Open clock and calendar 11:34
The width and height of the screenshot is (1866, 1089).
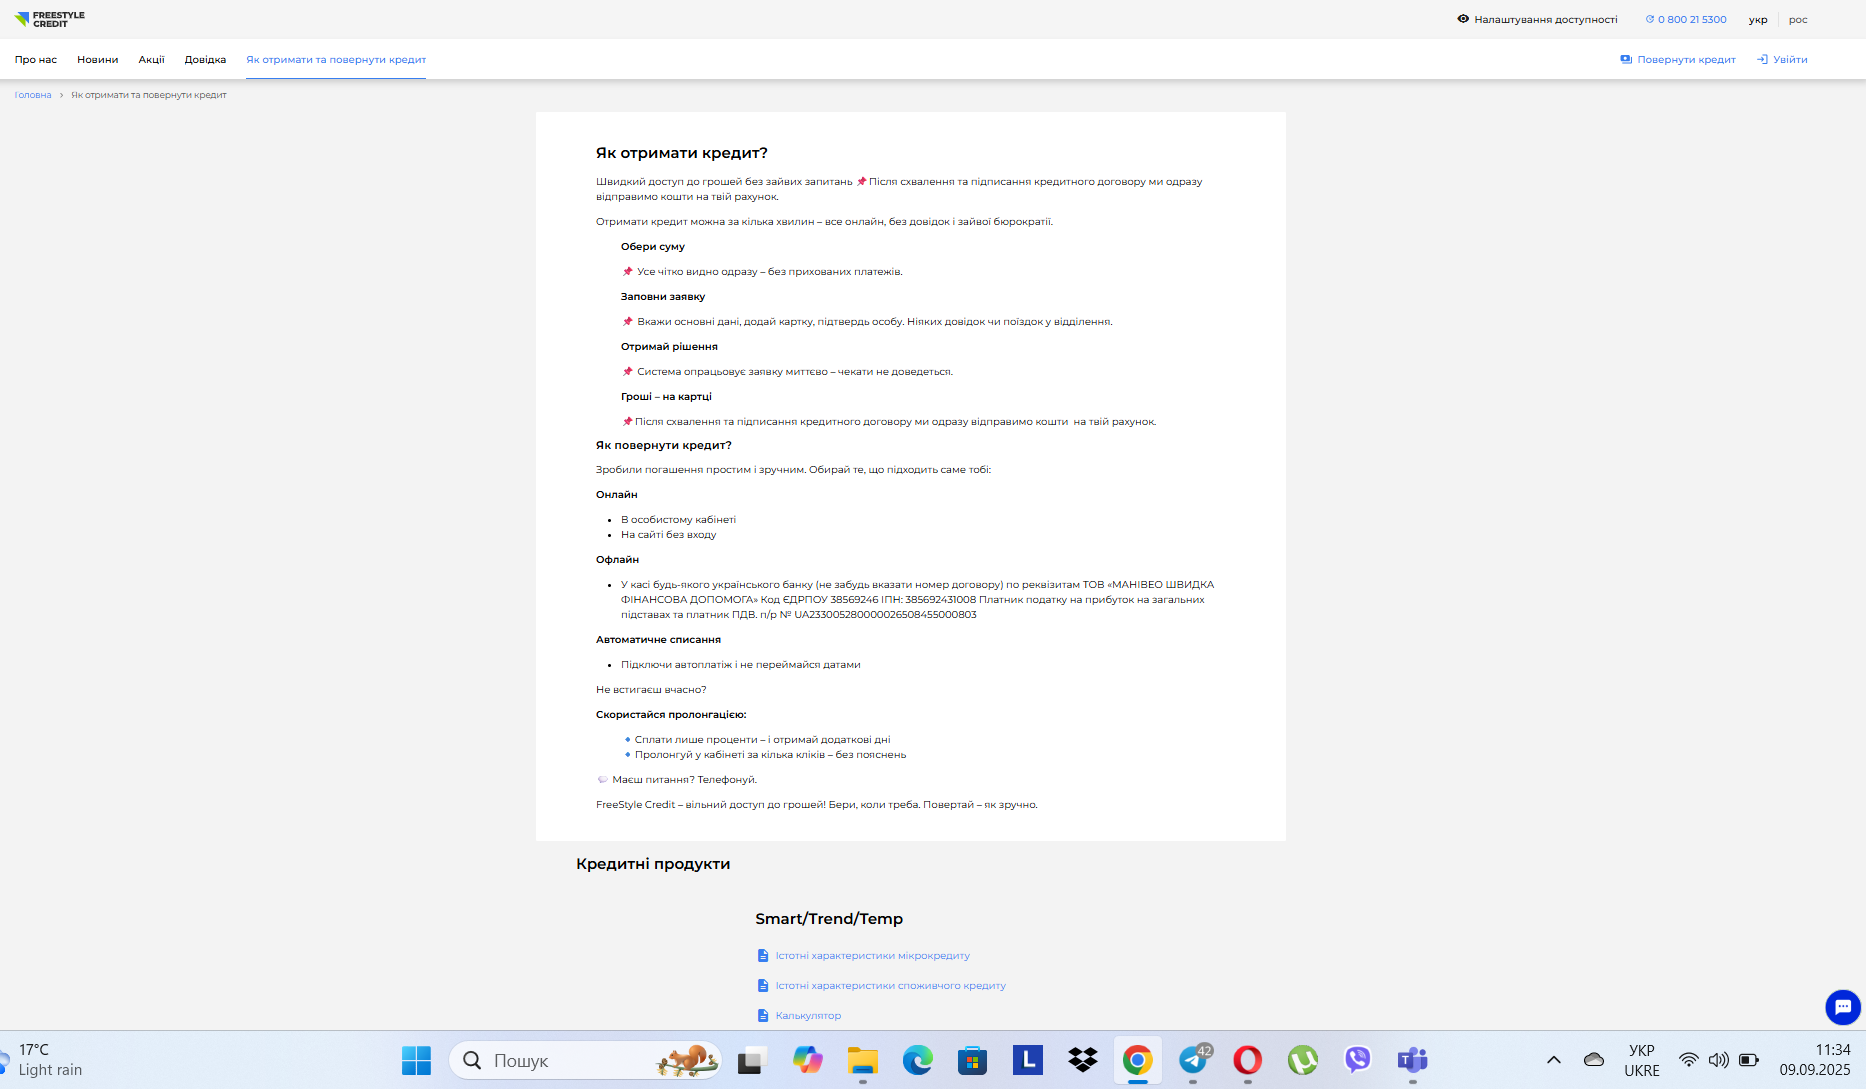1815,1060
